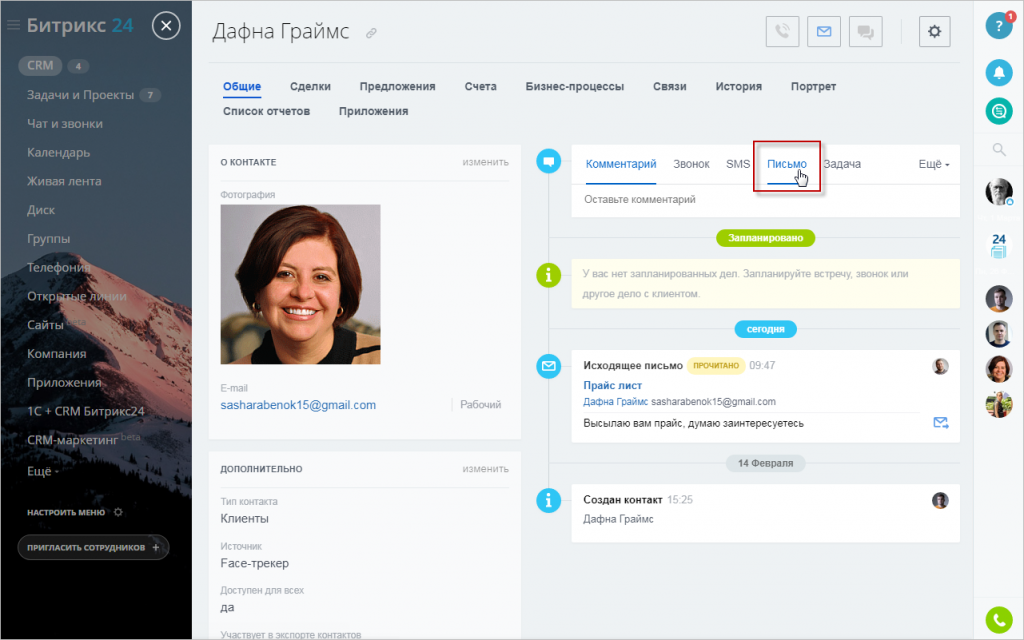Image resolution: width=1024 pixels, height=640 pixels.
Task: Open 1С + CRM Битрикс24 in sidebar
Action: click(x=86, y=411)
